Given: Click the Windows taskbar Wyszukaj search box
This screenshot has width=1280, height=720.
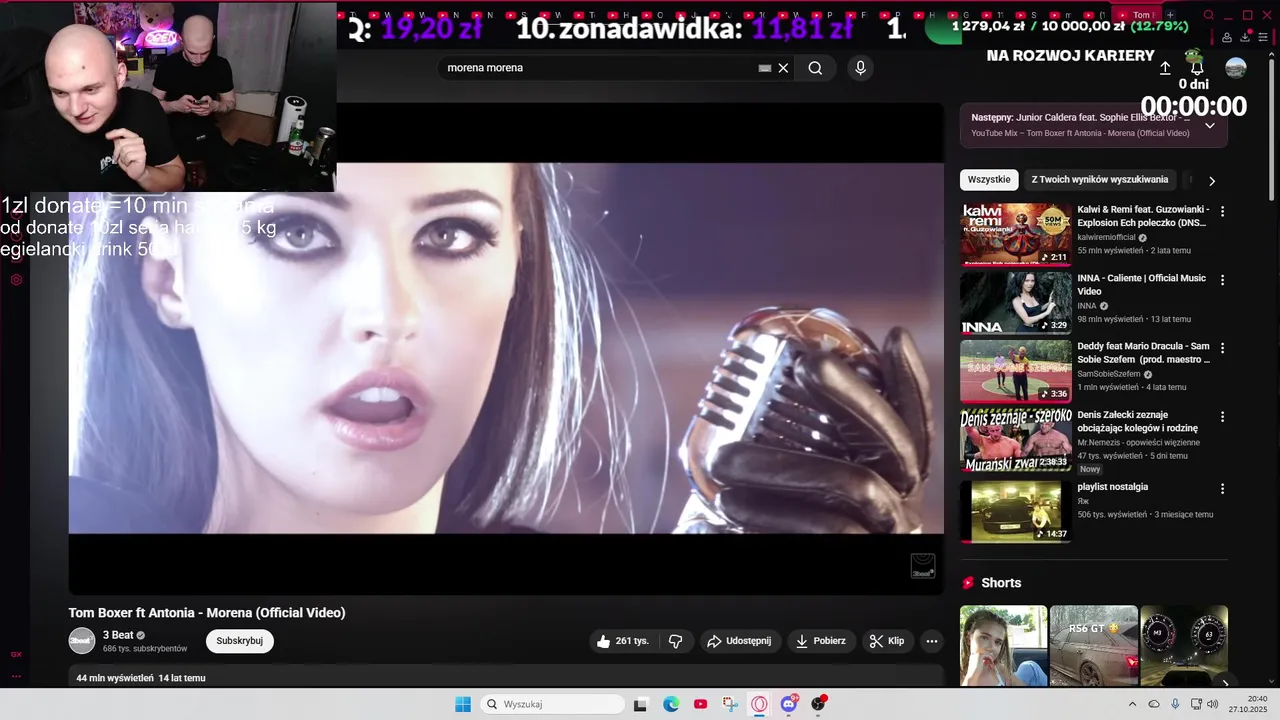Looking at the screenshot, I should [552, 704].
